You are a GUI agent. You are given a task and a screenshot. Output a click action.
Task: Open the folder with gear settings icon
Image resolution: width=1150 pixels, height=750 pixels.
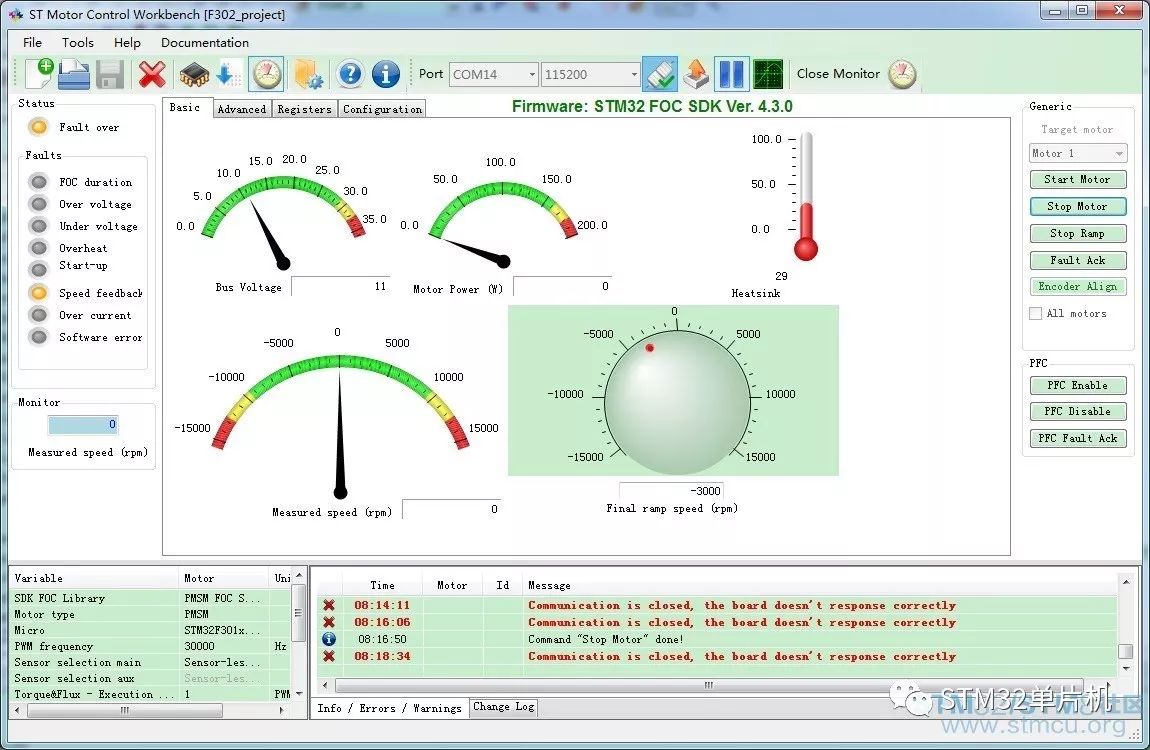click(308, 74)
